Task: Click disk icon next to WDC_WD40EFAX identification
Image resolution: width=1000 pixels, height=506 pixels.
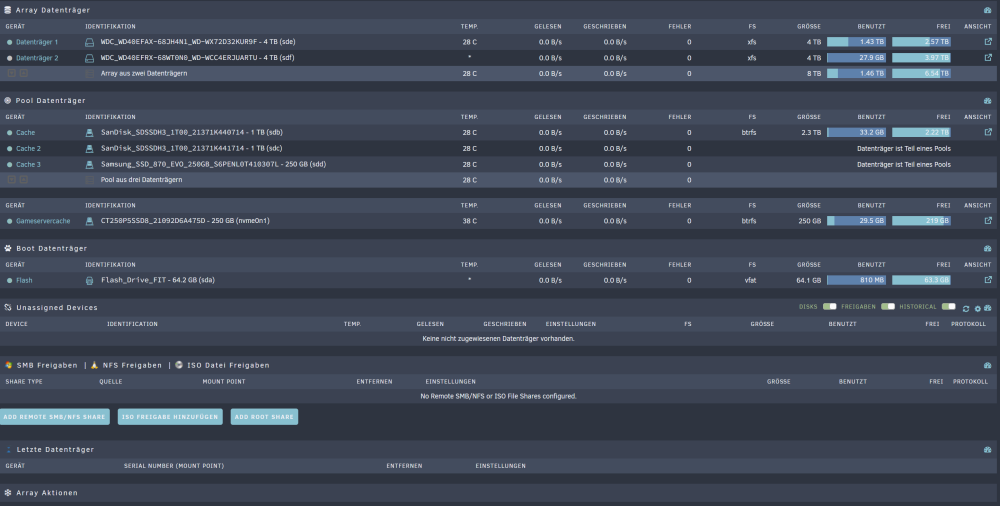Action: coord(89,42)
